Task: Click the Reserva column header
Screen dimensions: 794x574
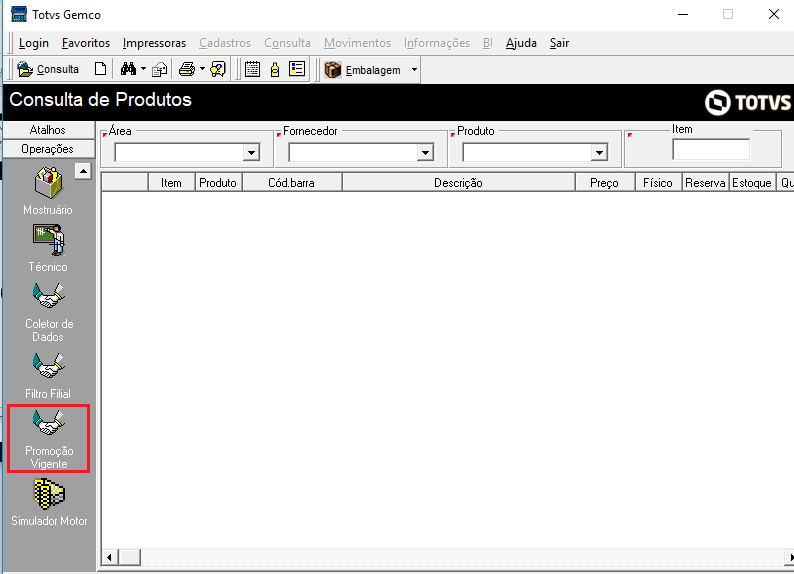Action: (705, 182)
